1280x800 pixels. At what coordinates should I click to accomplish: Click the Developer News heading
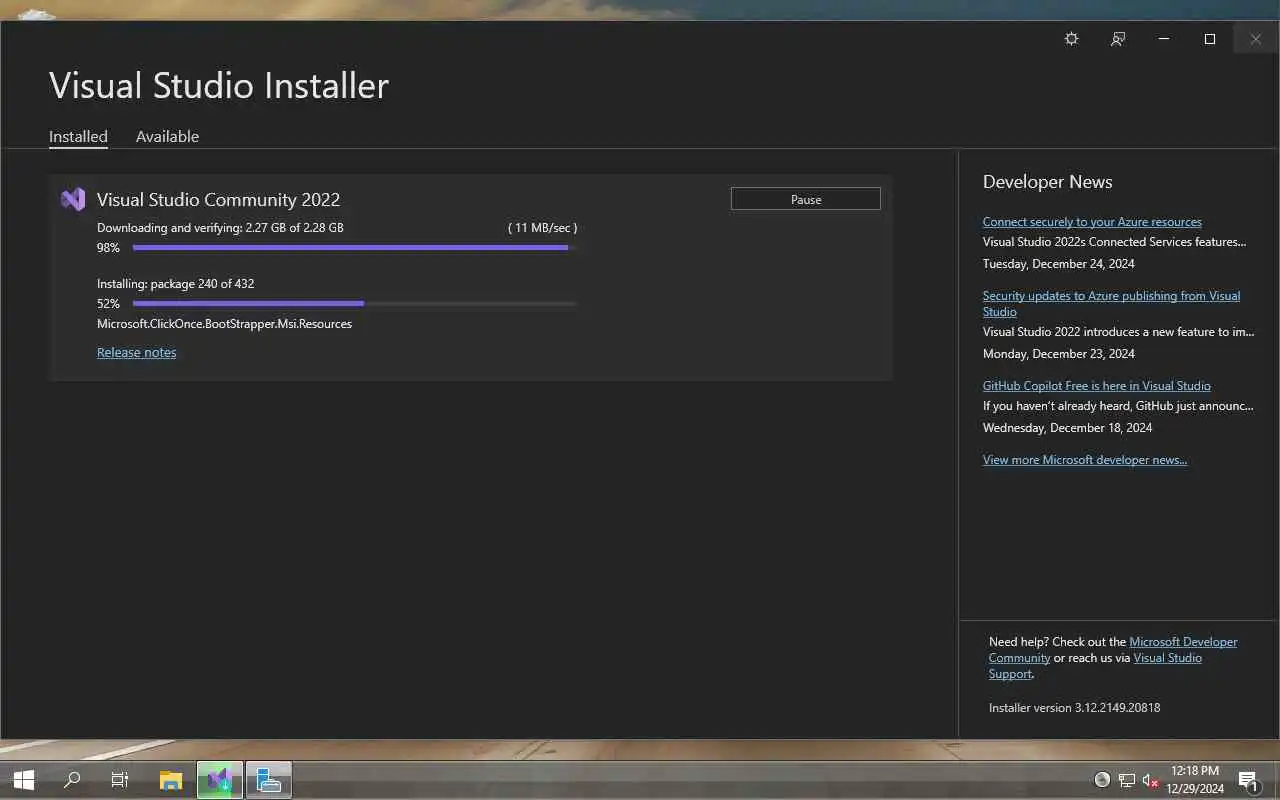(x=1048, y=182)
